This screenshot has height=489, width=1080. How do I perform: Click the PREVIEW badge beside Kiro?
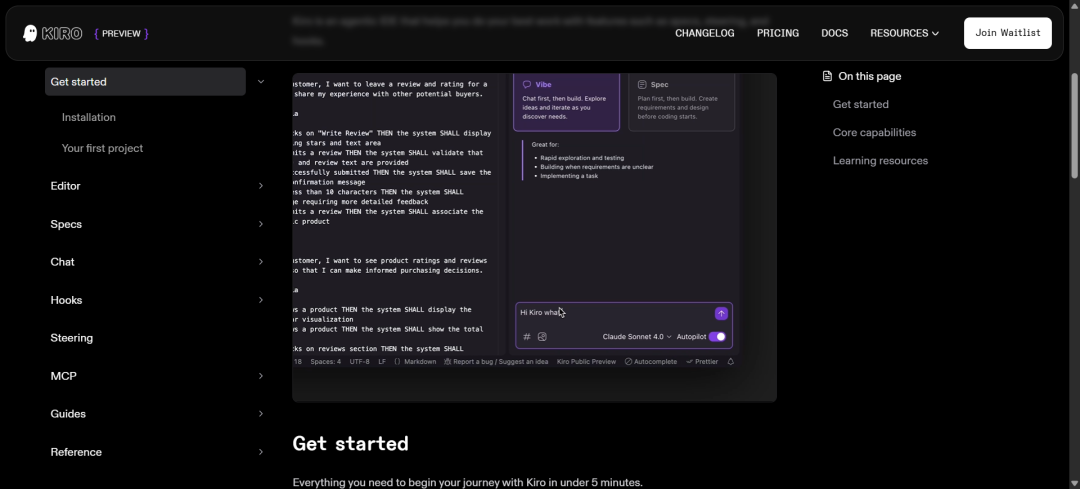tap(121, 33)
